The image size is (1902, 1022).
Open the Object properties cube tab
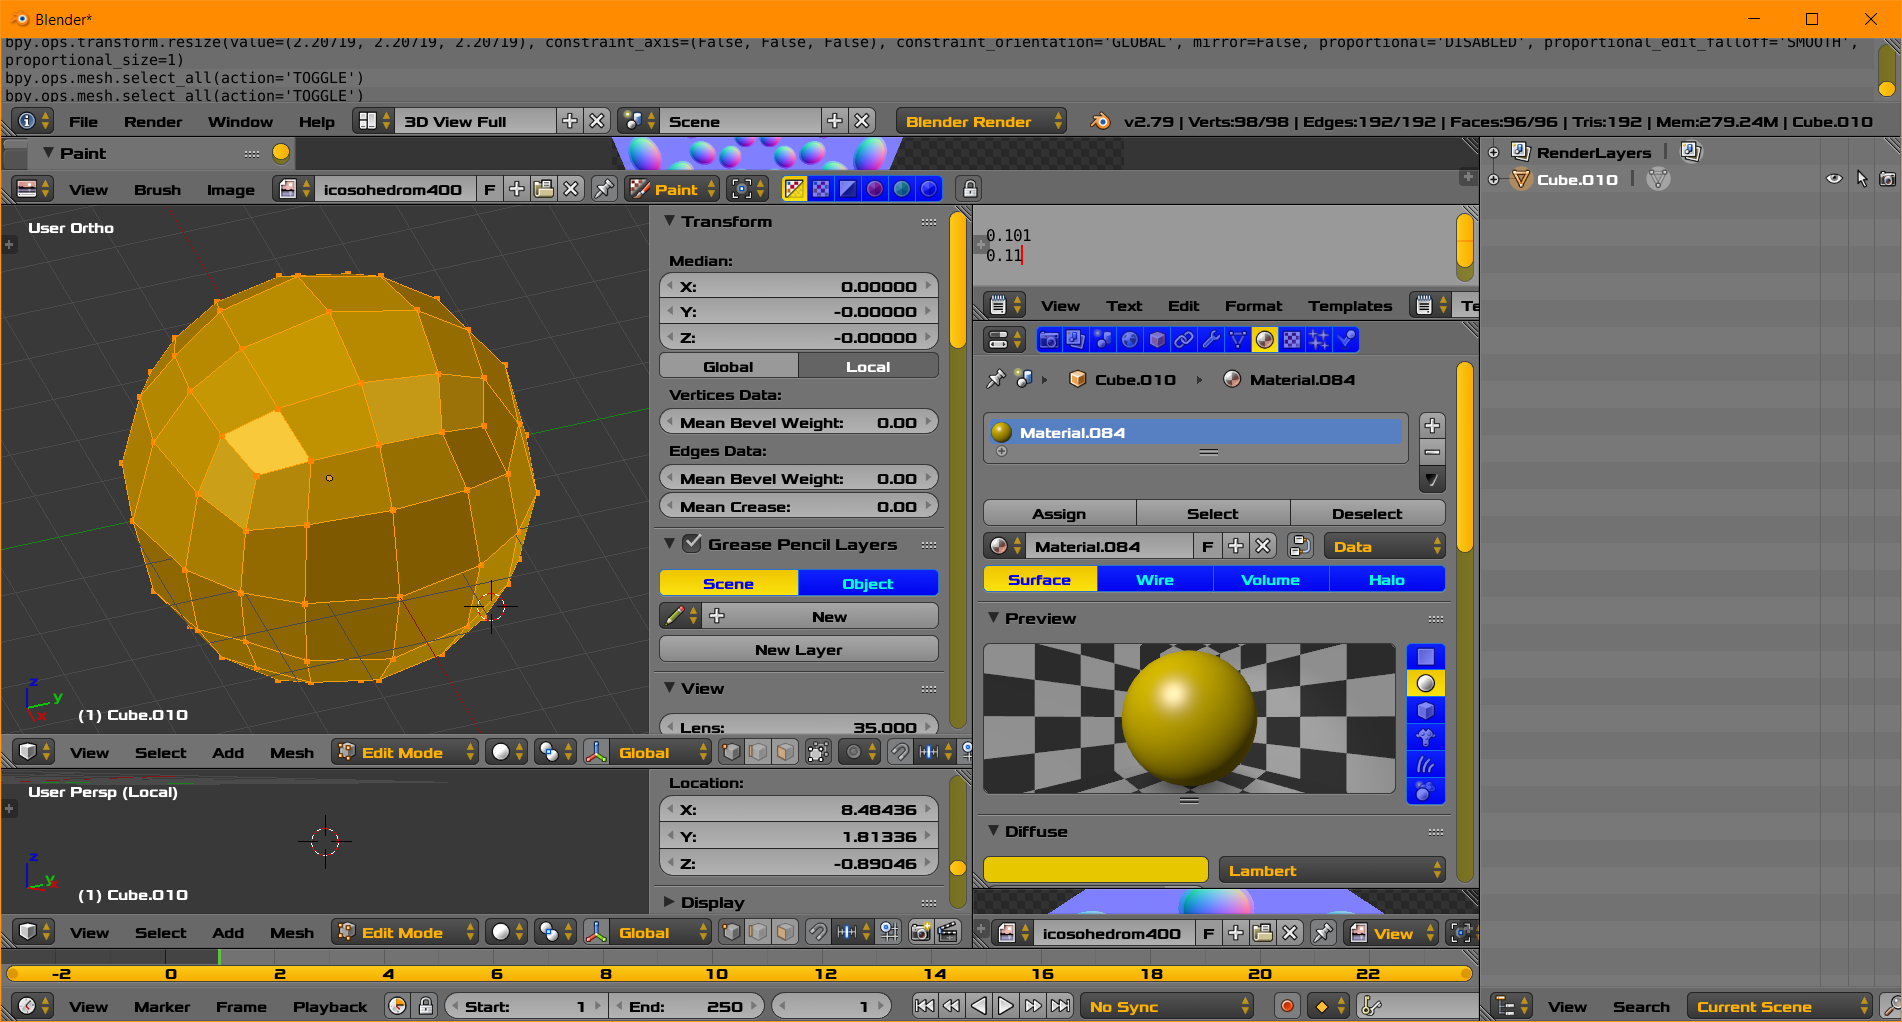pos(1157,340)
